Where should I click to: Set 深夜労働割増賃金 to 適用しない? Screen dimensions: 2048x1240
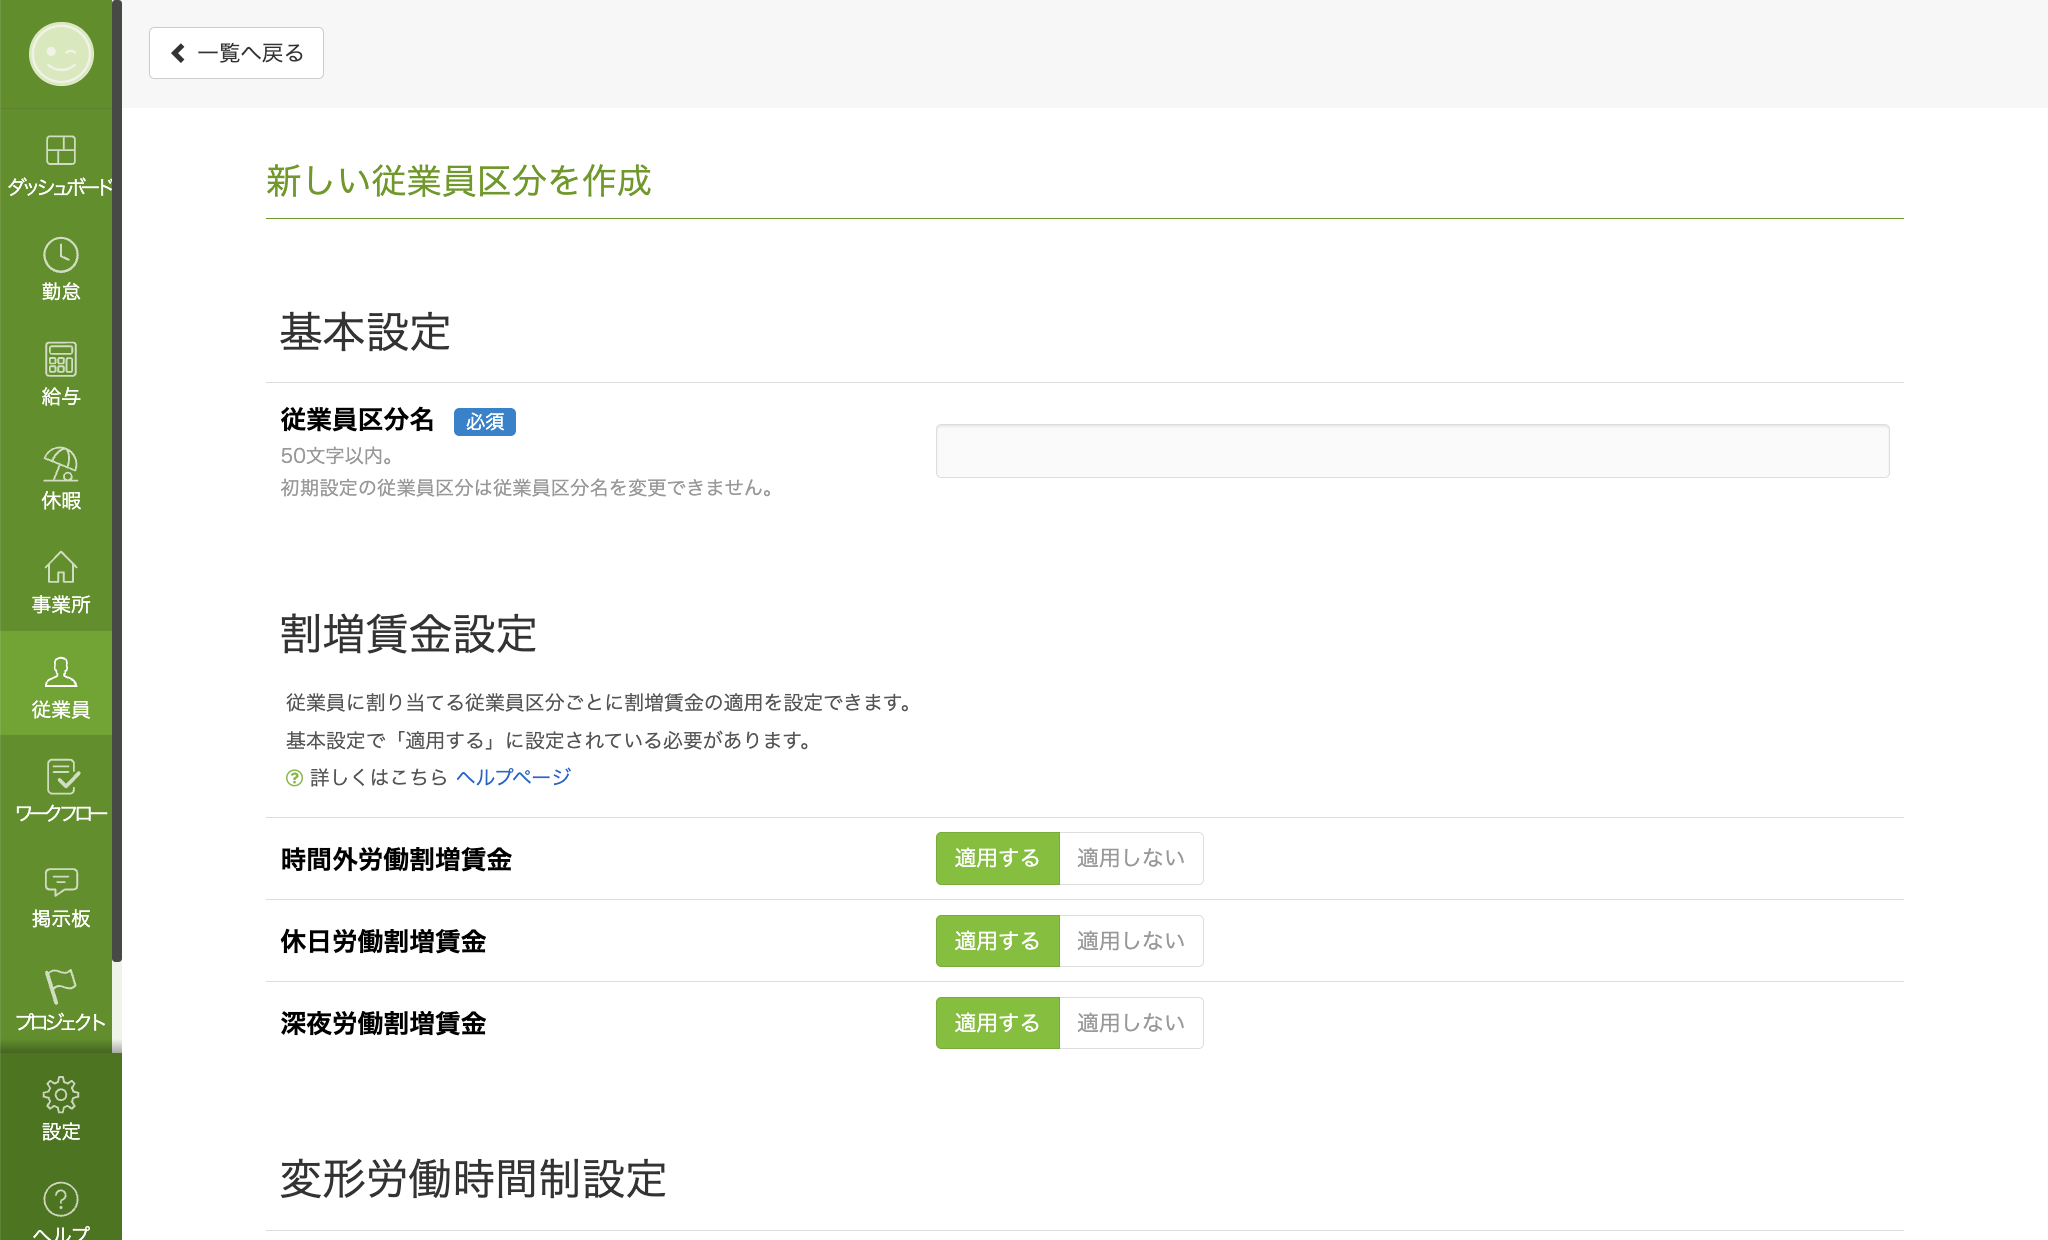pyautogui.click(x=1131, y=1023)
